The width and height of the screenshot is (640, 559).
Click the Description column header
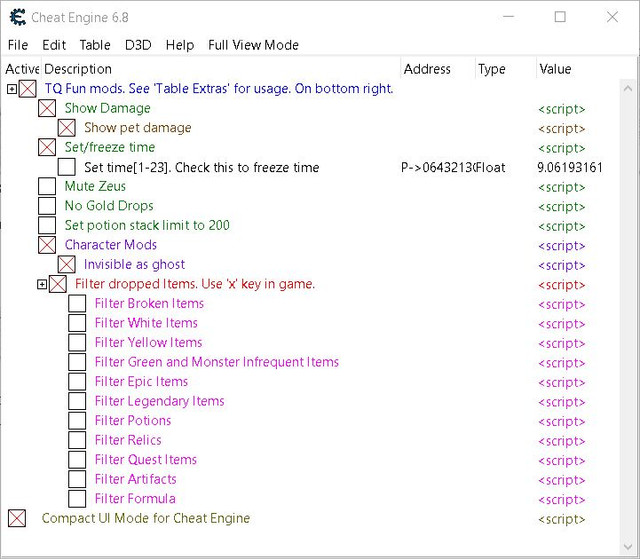pyautogui.click(x=221, y=69)
